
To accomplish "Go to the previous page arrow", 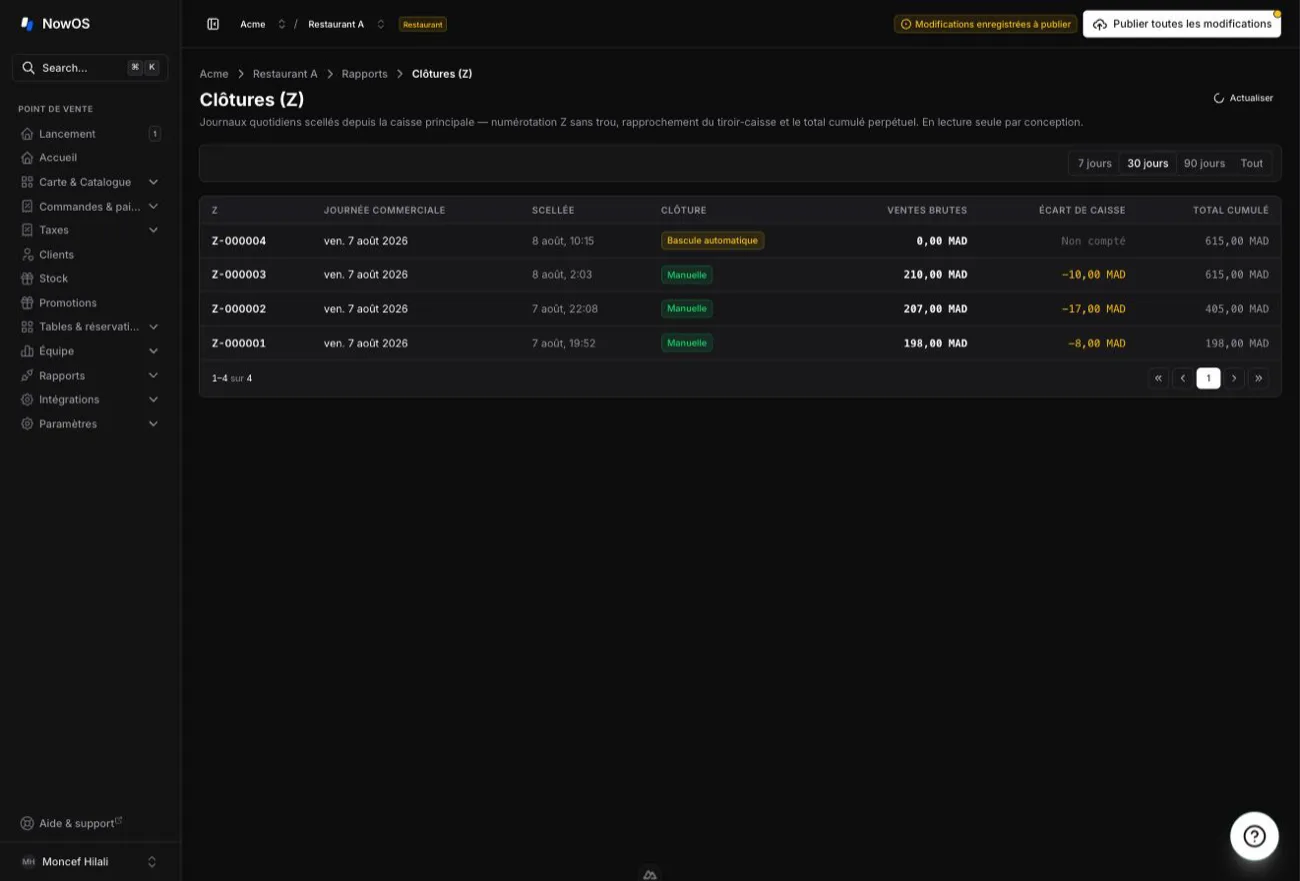I will pyautogui.click(x=1183, y=378).
